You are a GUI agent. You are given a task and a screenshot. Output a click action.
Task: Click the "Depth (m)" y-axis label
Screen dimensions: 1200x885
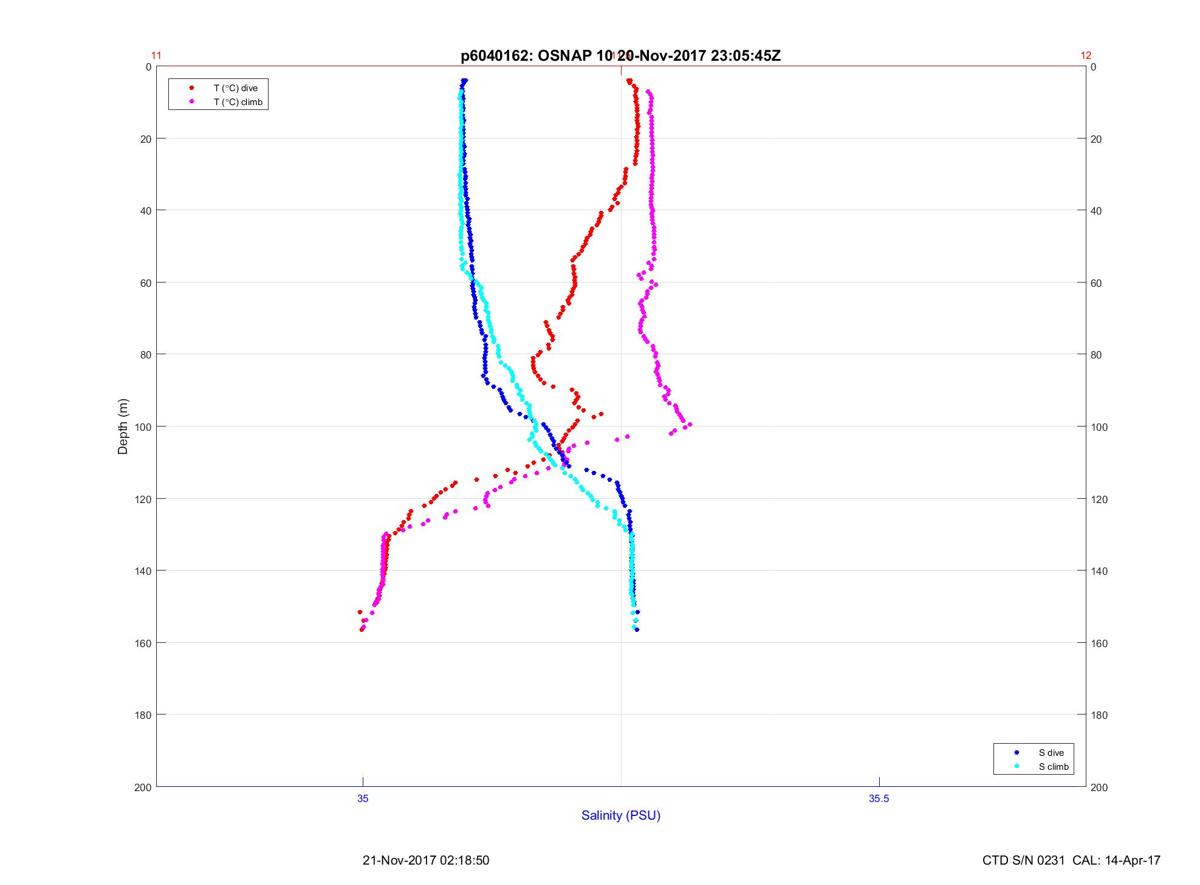124,427
